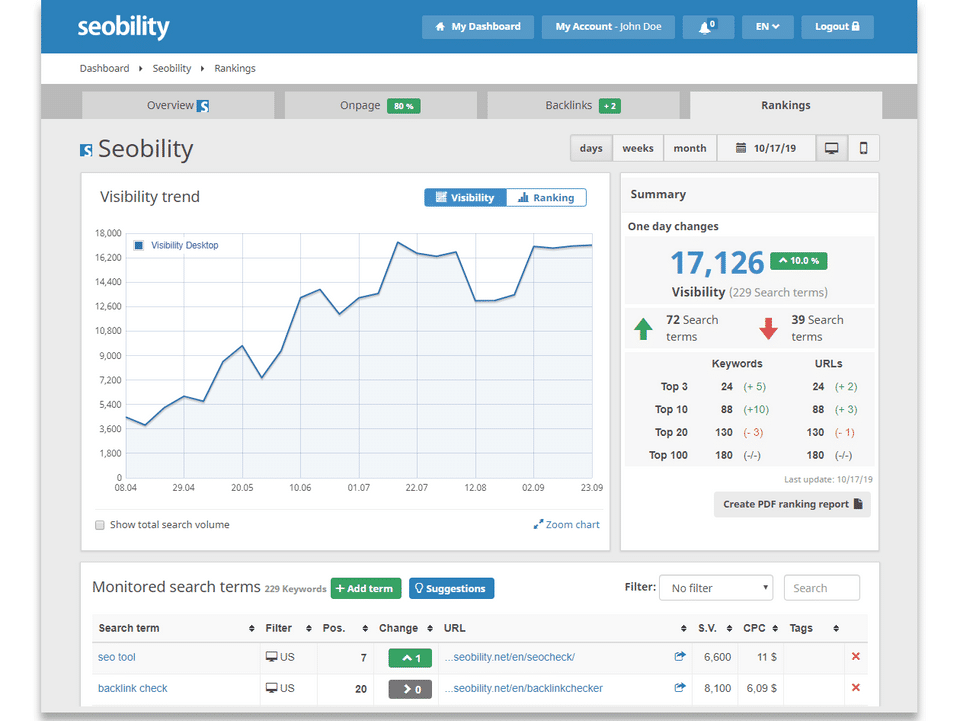Click change badge for seo tool

click(x=410, y=658)
